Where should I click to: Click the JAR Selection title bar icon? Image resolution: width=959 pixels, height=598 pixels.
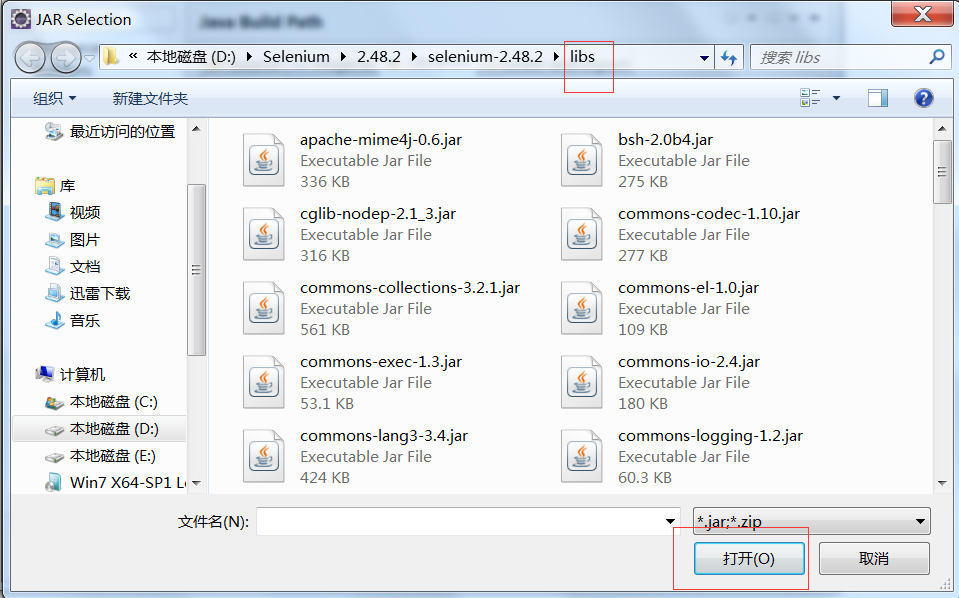[21, 19]
